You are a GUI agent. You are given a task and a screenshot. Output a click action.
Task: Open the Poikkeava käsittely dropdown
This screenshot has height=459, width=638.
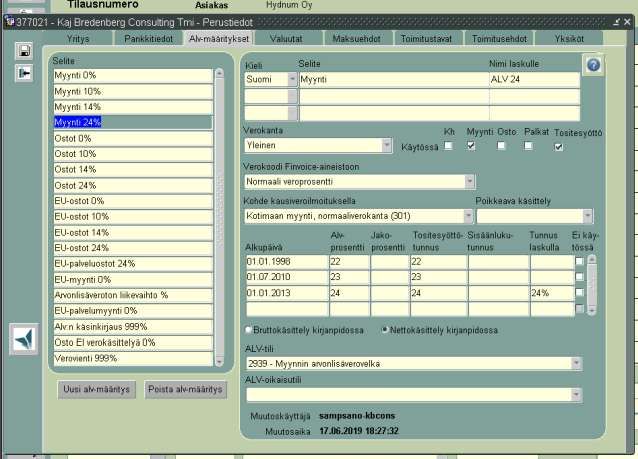pyautogui.click(x=588, y=216)
